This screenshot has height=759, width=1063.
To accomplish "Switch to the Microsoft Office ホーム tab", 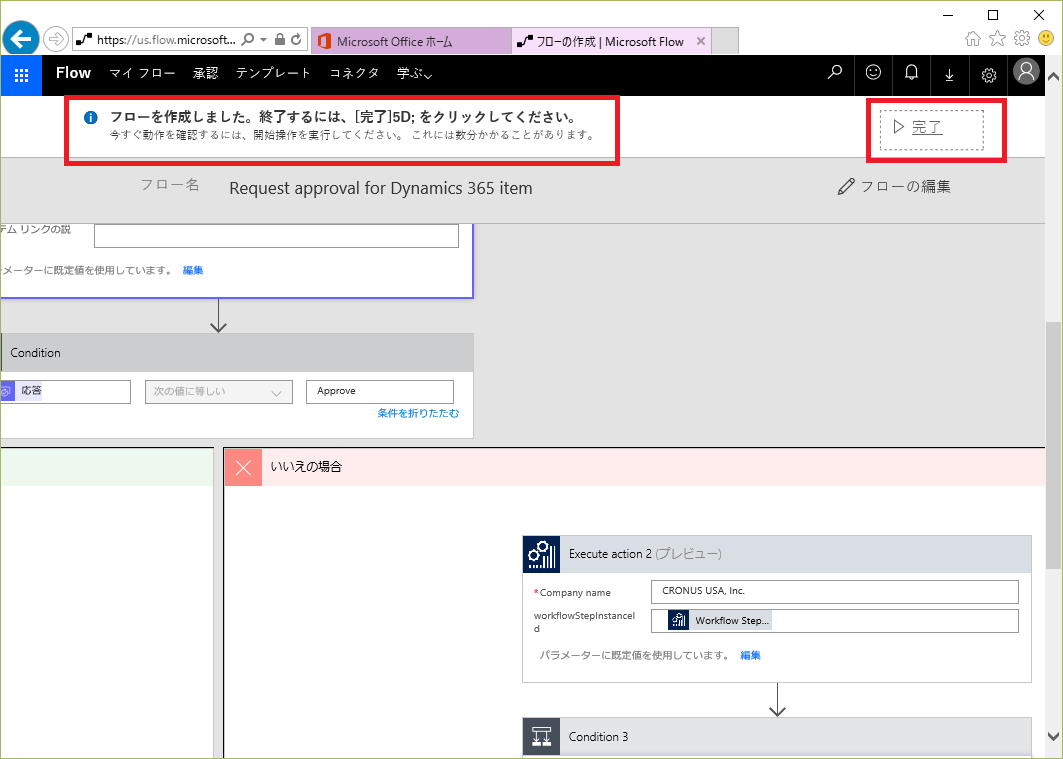I will 411,41.
